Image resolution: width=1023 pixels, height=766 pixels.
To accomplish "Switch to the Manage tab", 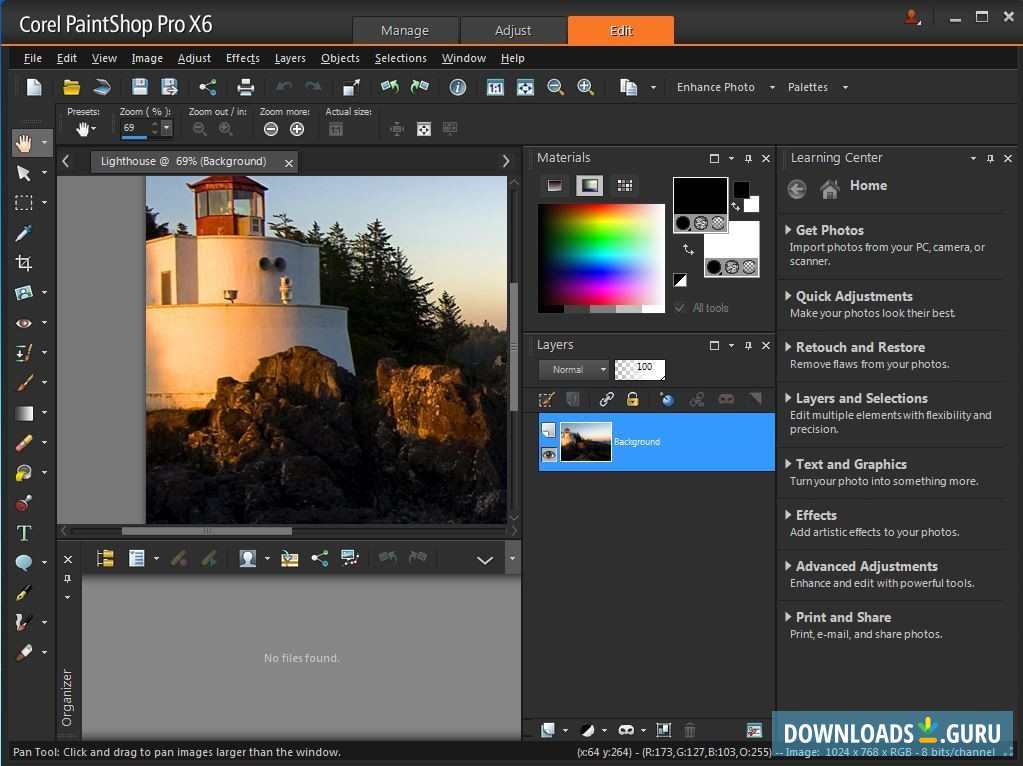I will pyautogui.click(x=405, y=30).
